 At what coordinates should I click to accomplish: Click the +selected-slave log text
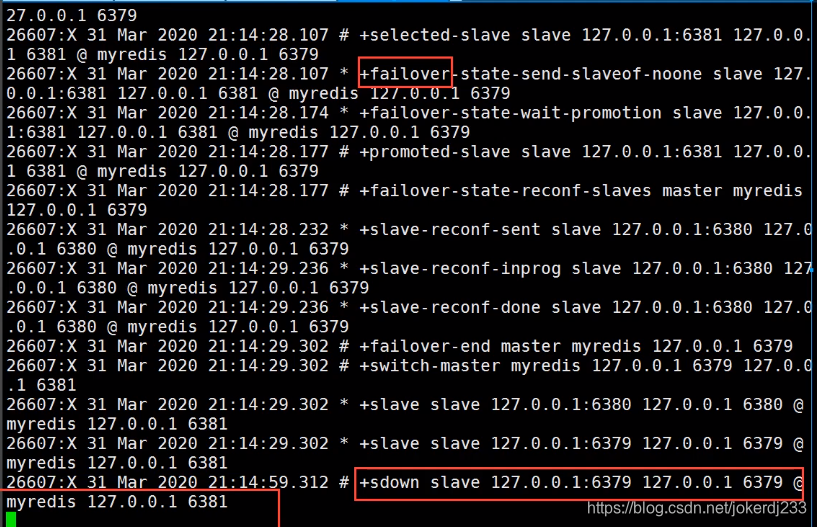pyautogui.click(x=435, y=35)
